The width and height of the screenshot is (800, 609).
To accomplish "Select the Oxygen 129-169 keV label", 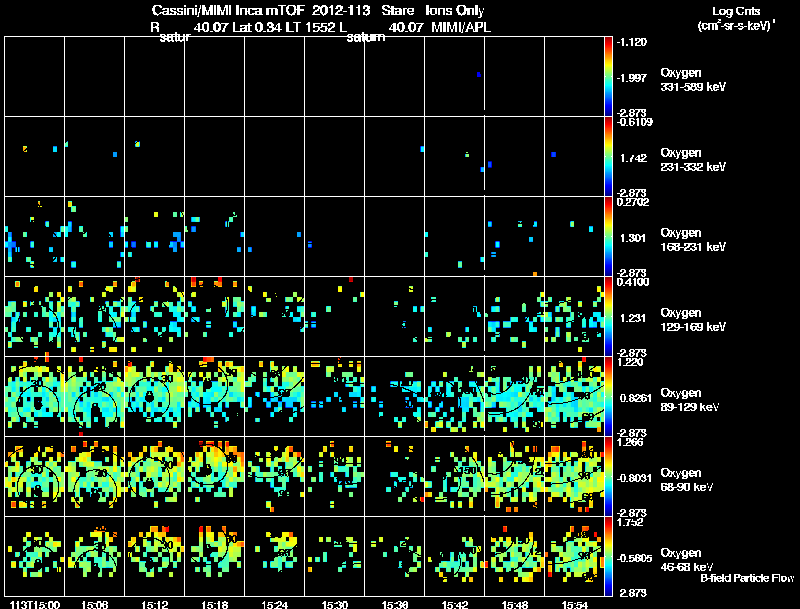I will [693, 320].
